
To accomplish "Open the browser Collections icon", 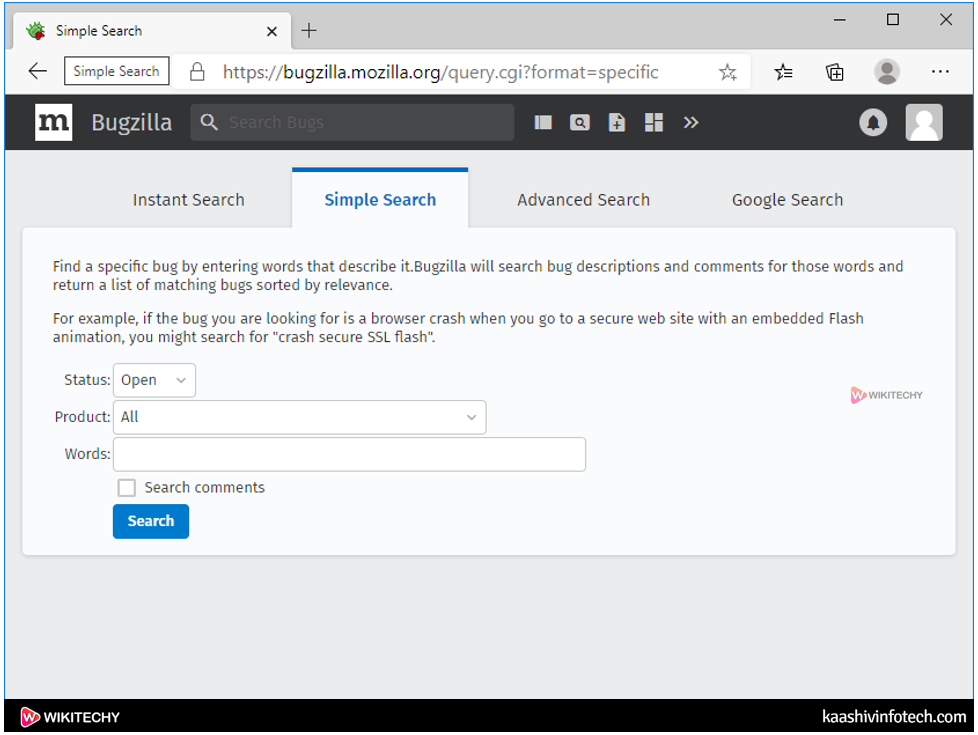I will (834, 72).
